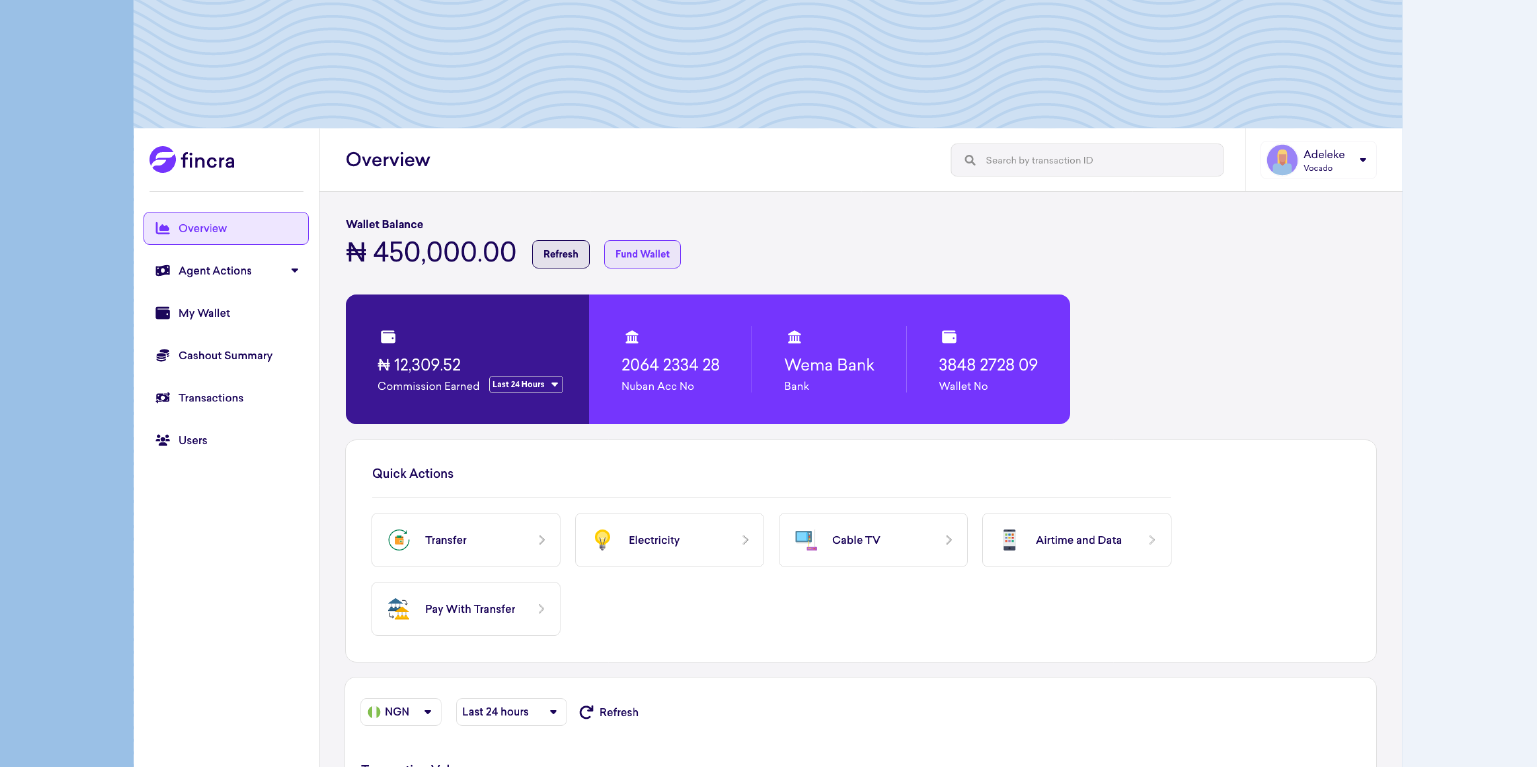This screenshot has width=1537, height=767.
Task: Open the Overview sidebar menu item
Action: coord(226,228)
